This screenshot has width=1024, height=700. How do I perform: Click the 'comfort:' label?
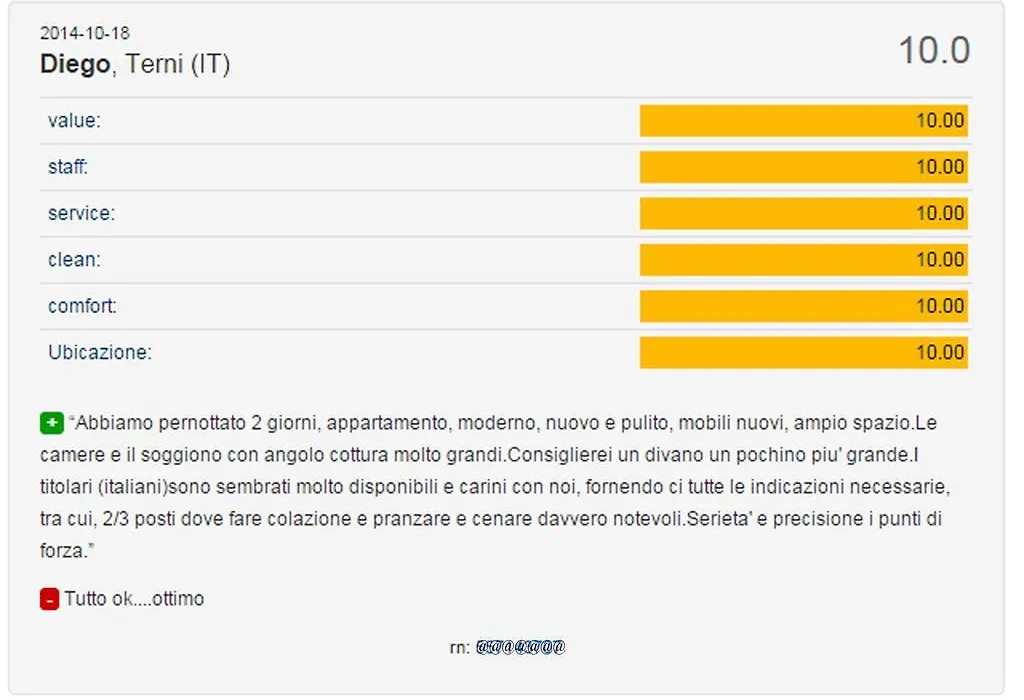(x=82, y=306)
